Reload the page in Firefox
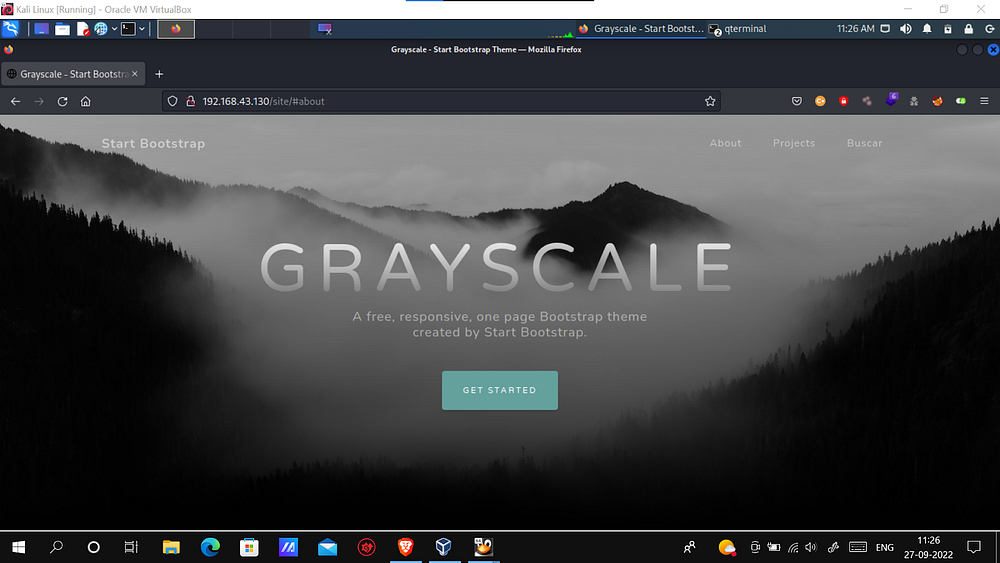 pyautogui.click(x=62, y=101)
